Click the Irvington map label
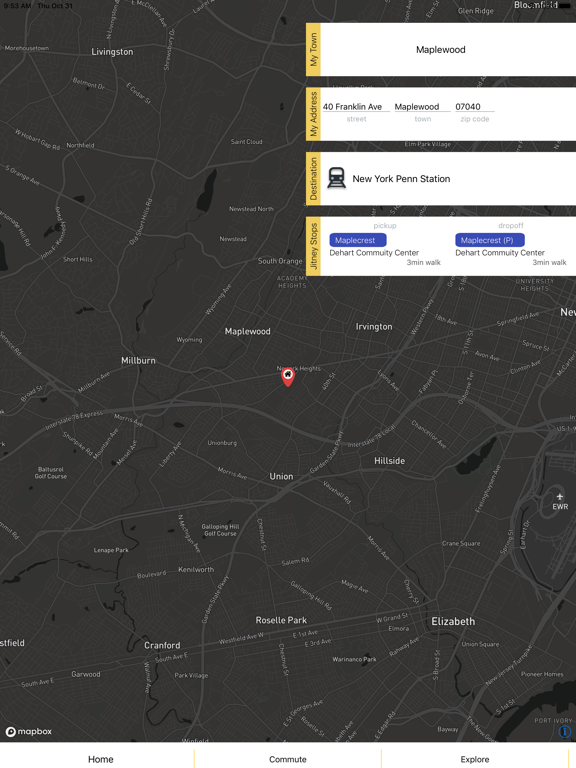The height and width of the screenshot is (768, 576). (374, 327)
